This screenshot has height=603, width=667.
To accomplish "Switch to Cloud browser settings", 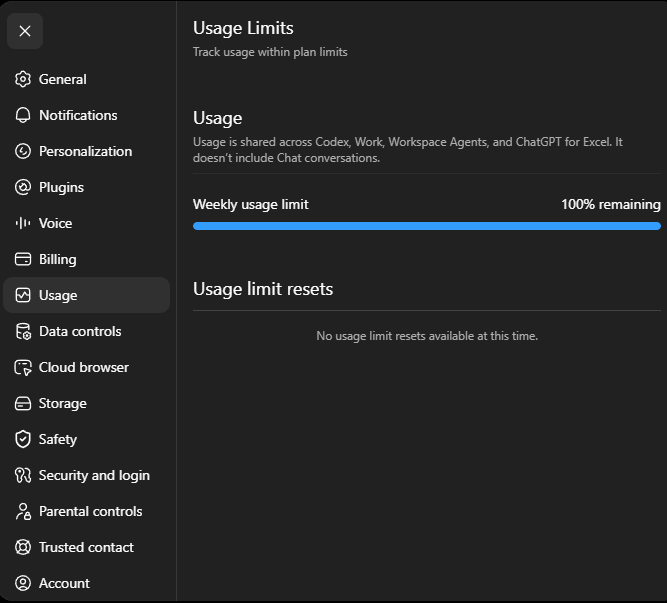I will coord(86,367).
